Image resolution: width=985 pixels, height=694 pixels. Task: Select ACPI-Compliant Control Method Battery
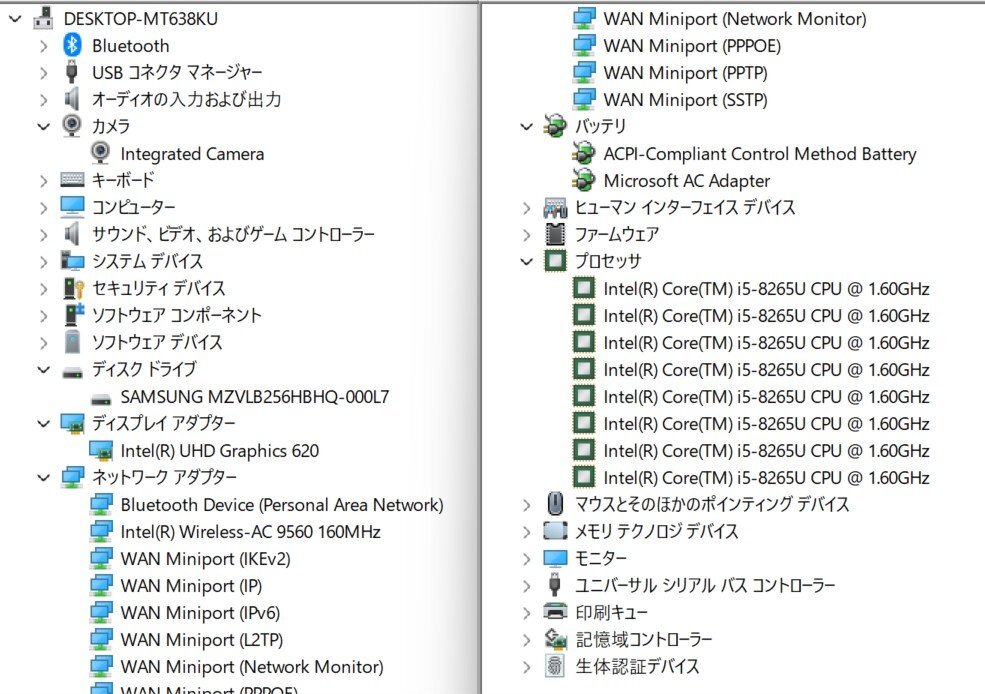click(x=759, y=154)
